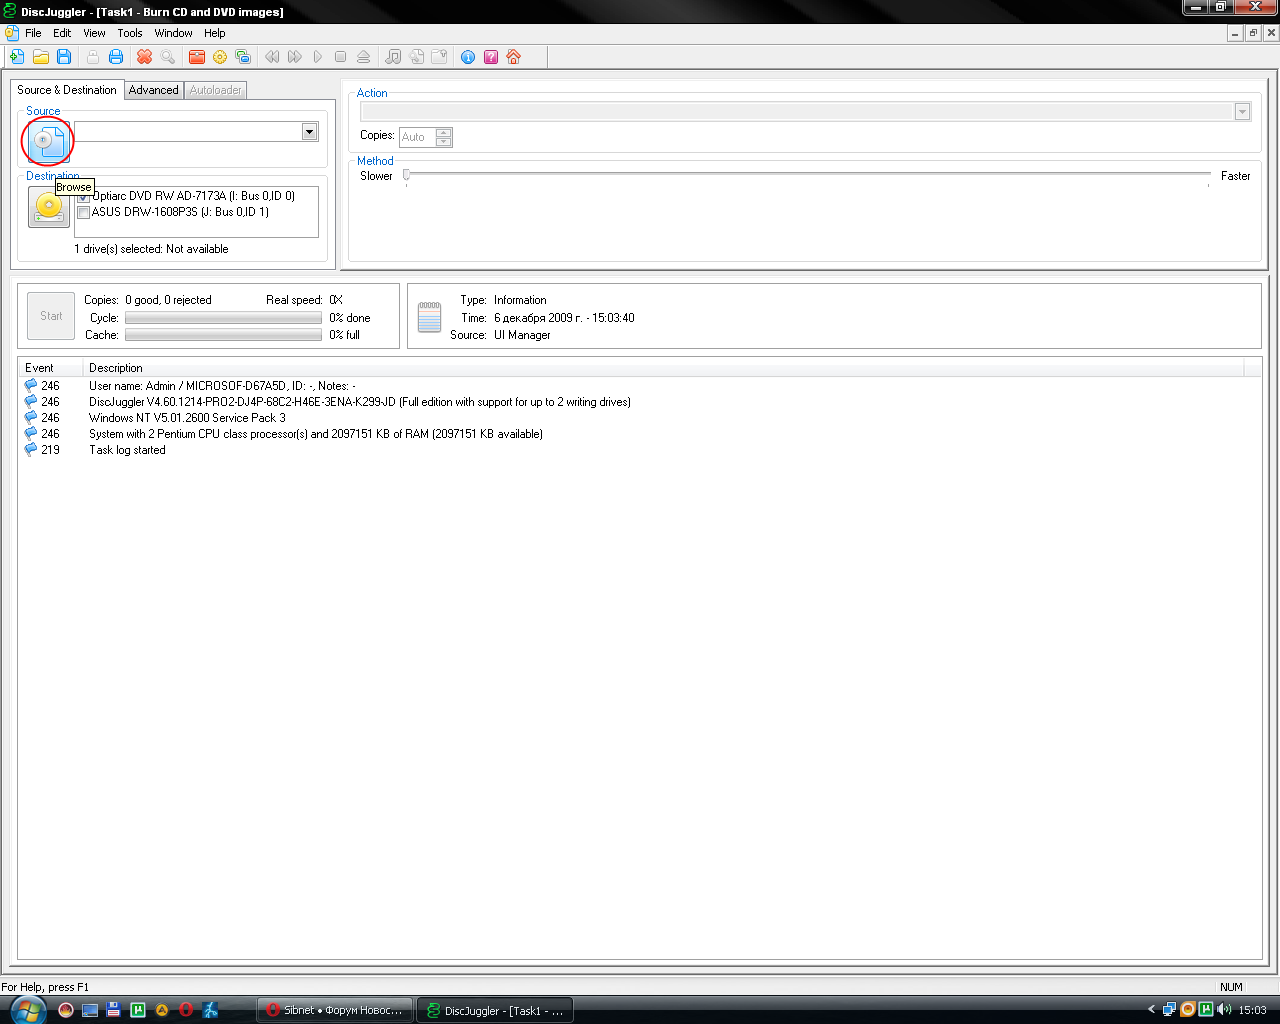This screenshot has width=1280, height=1024.
Task: Click the stop toolbar button
Action: coord(341,57)
